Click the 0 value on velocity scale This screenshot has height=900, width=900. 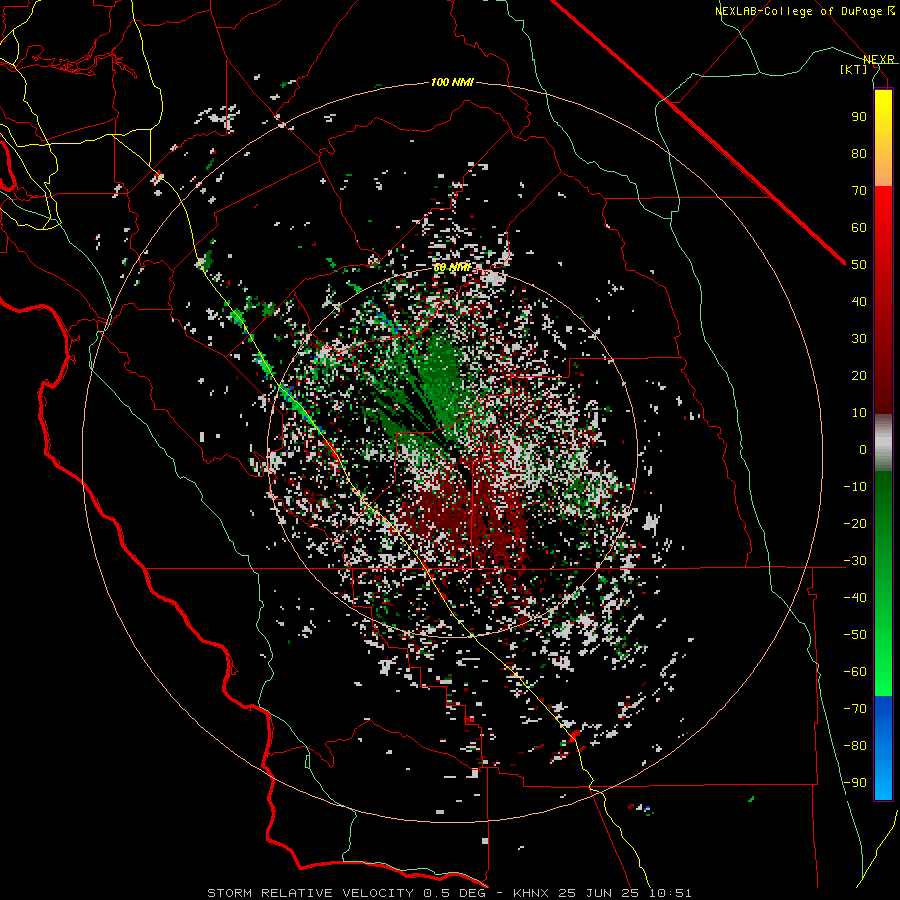tap(863, 449)
